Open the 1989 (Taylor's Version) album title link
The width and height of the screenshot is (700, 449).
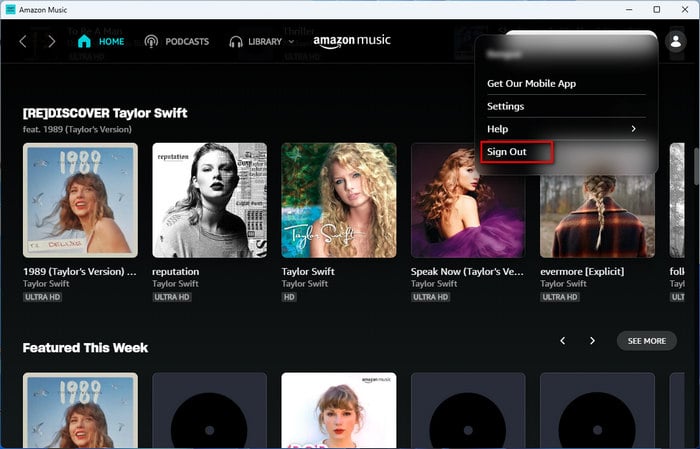pos(79,271)
